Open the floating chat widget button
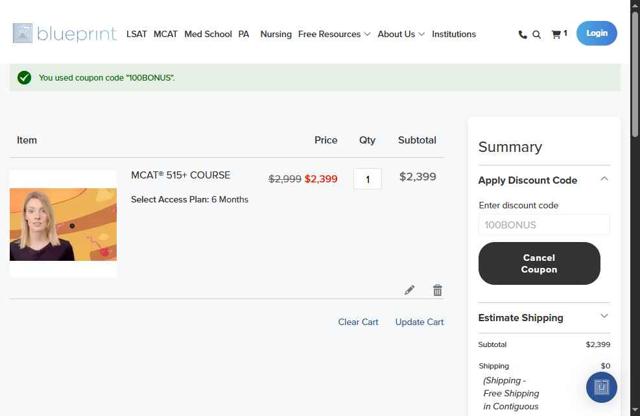The height and width of the screenshot is (416, 640). (601, 387)
